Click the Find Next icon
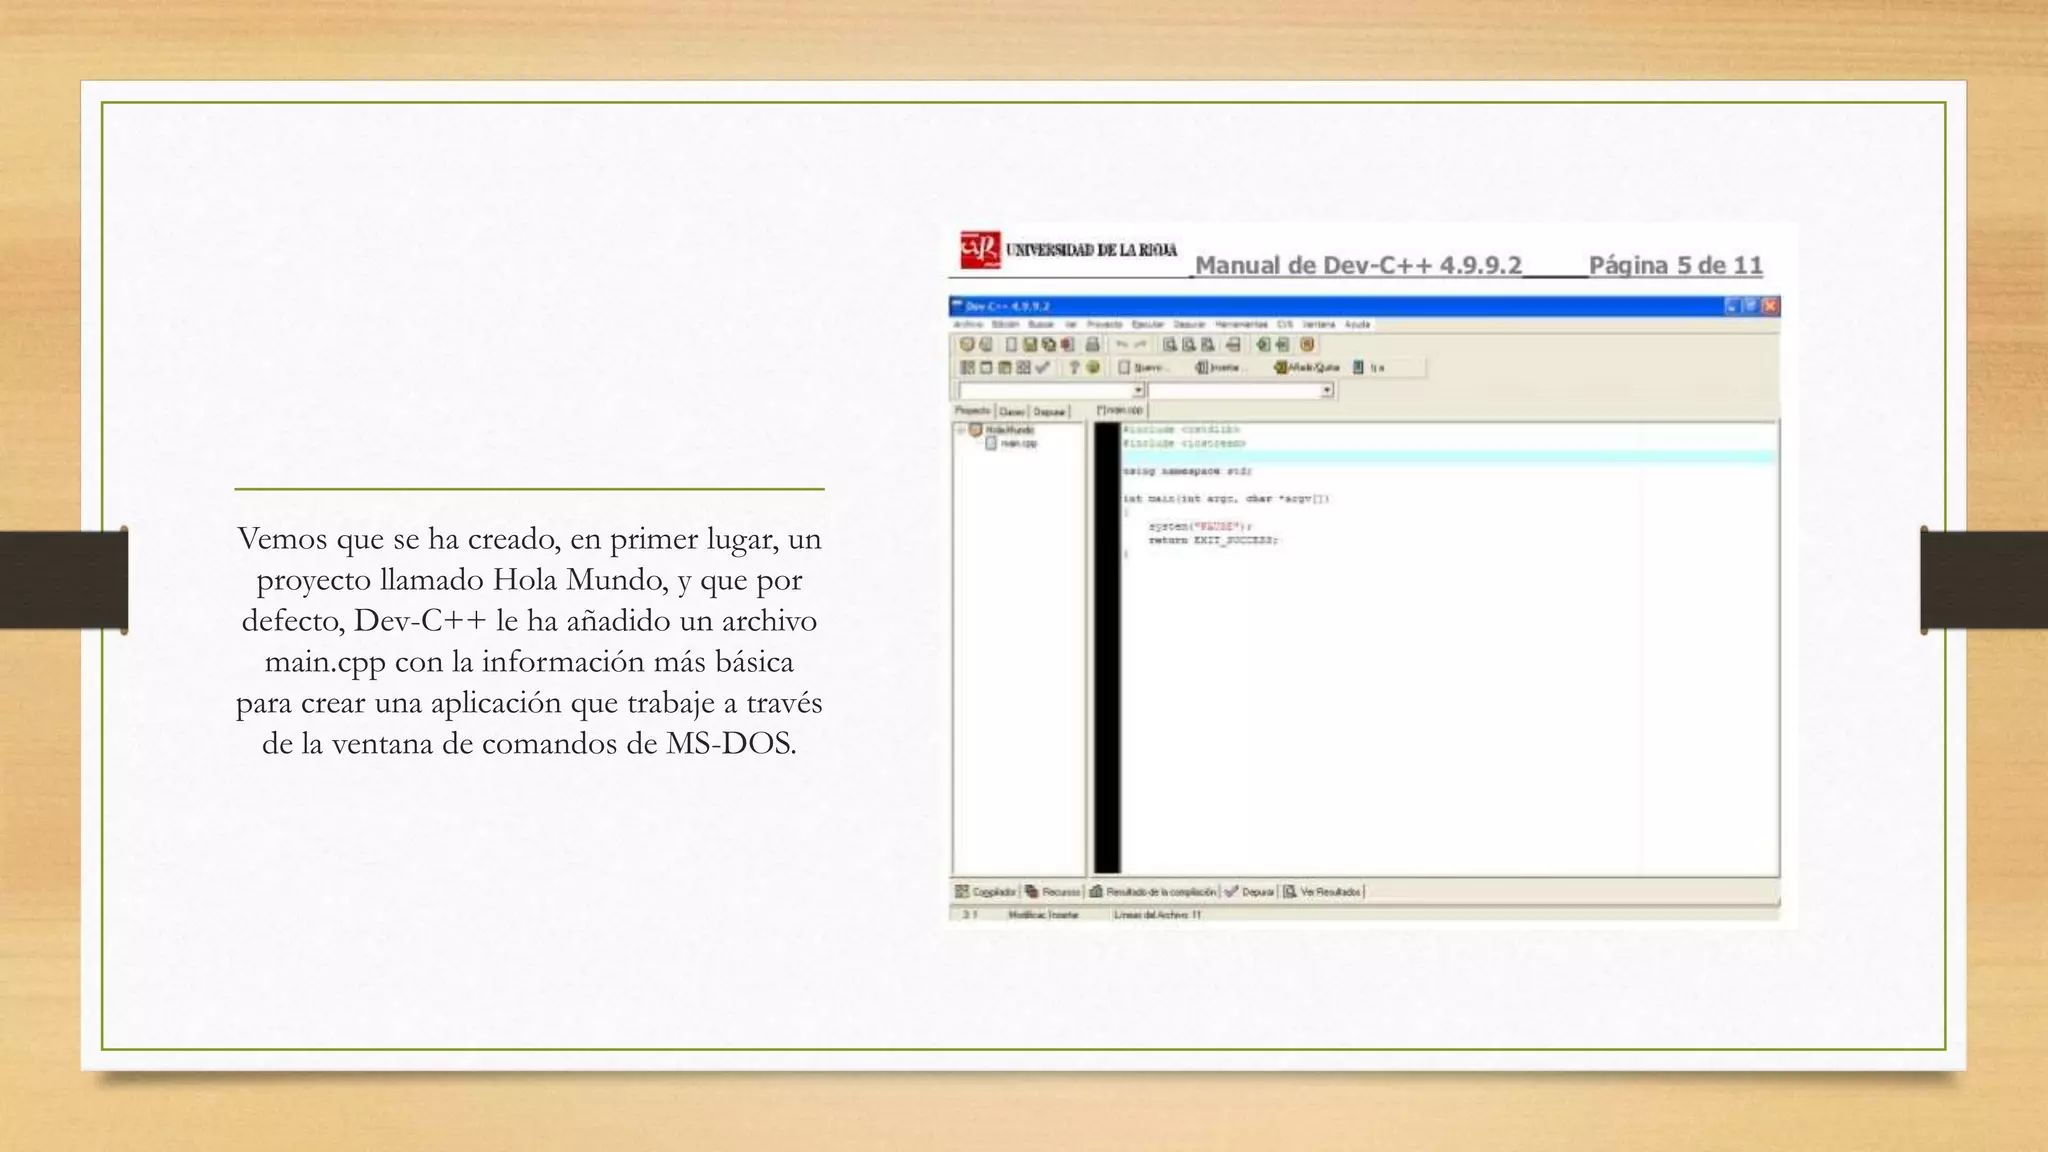The height and width of the screenshot is (1152, 2048). click(x=1207, y=344)
